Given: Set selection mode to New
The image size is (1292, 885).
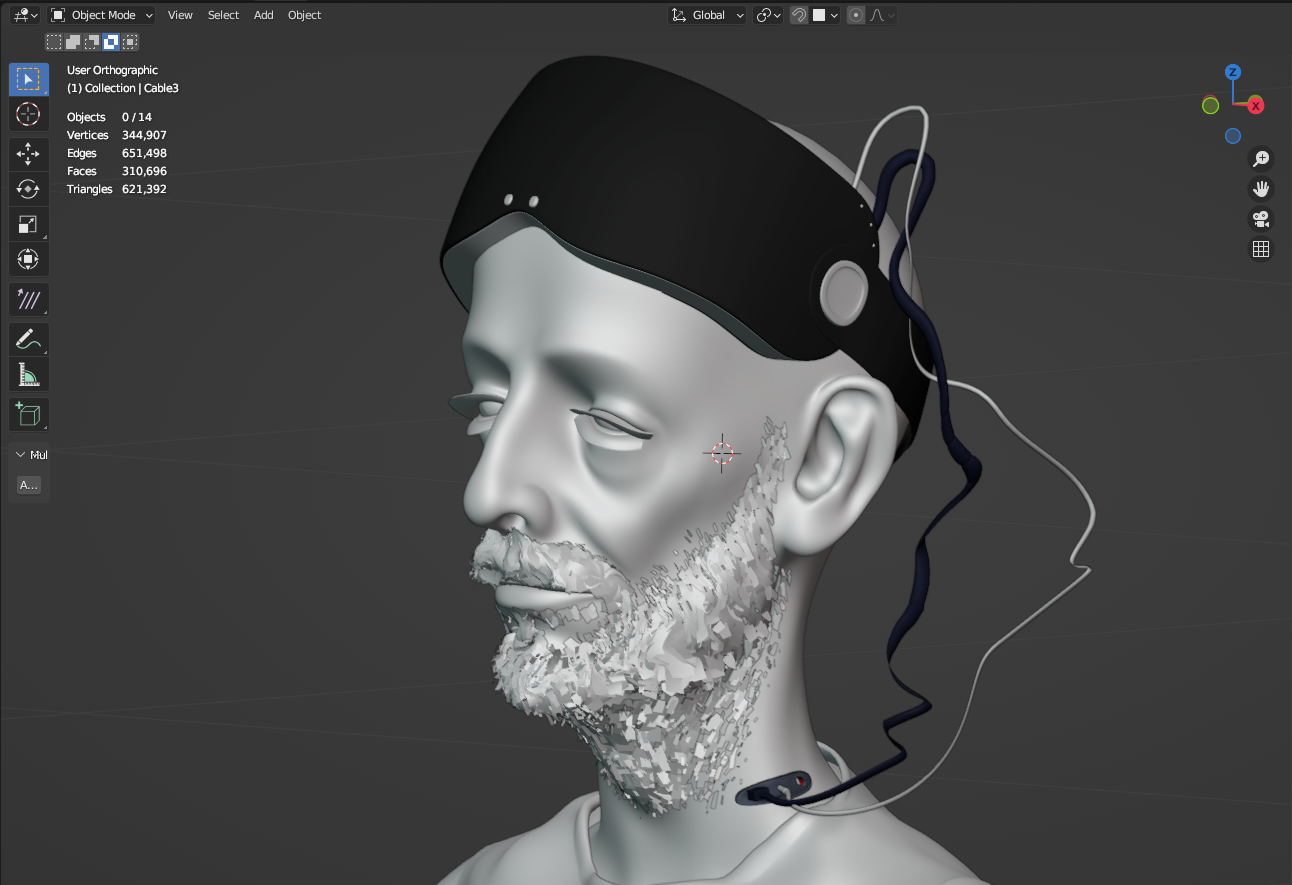Looking at the screenshot, I should (54, 42).
